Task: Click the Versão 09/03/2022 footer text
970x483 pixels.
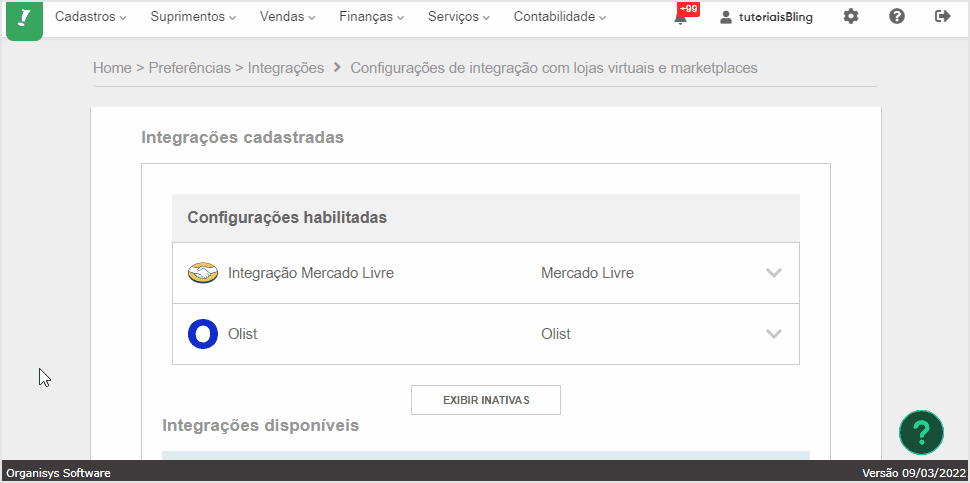Action: coord(914,474)
